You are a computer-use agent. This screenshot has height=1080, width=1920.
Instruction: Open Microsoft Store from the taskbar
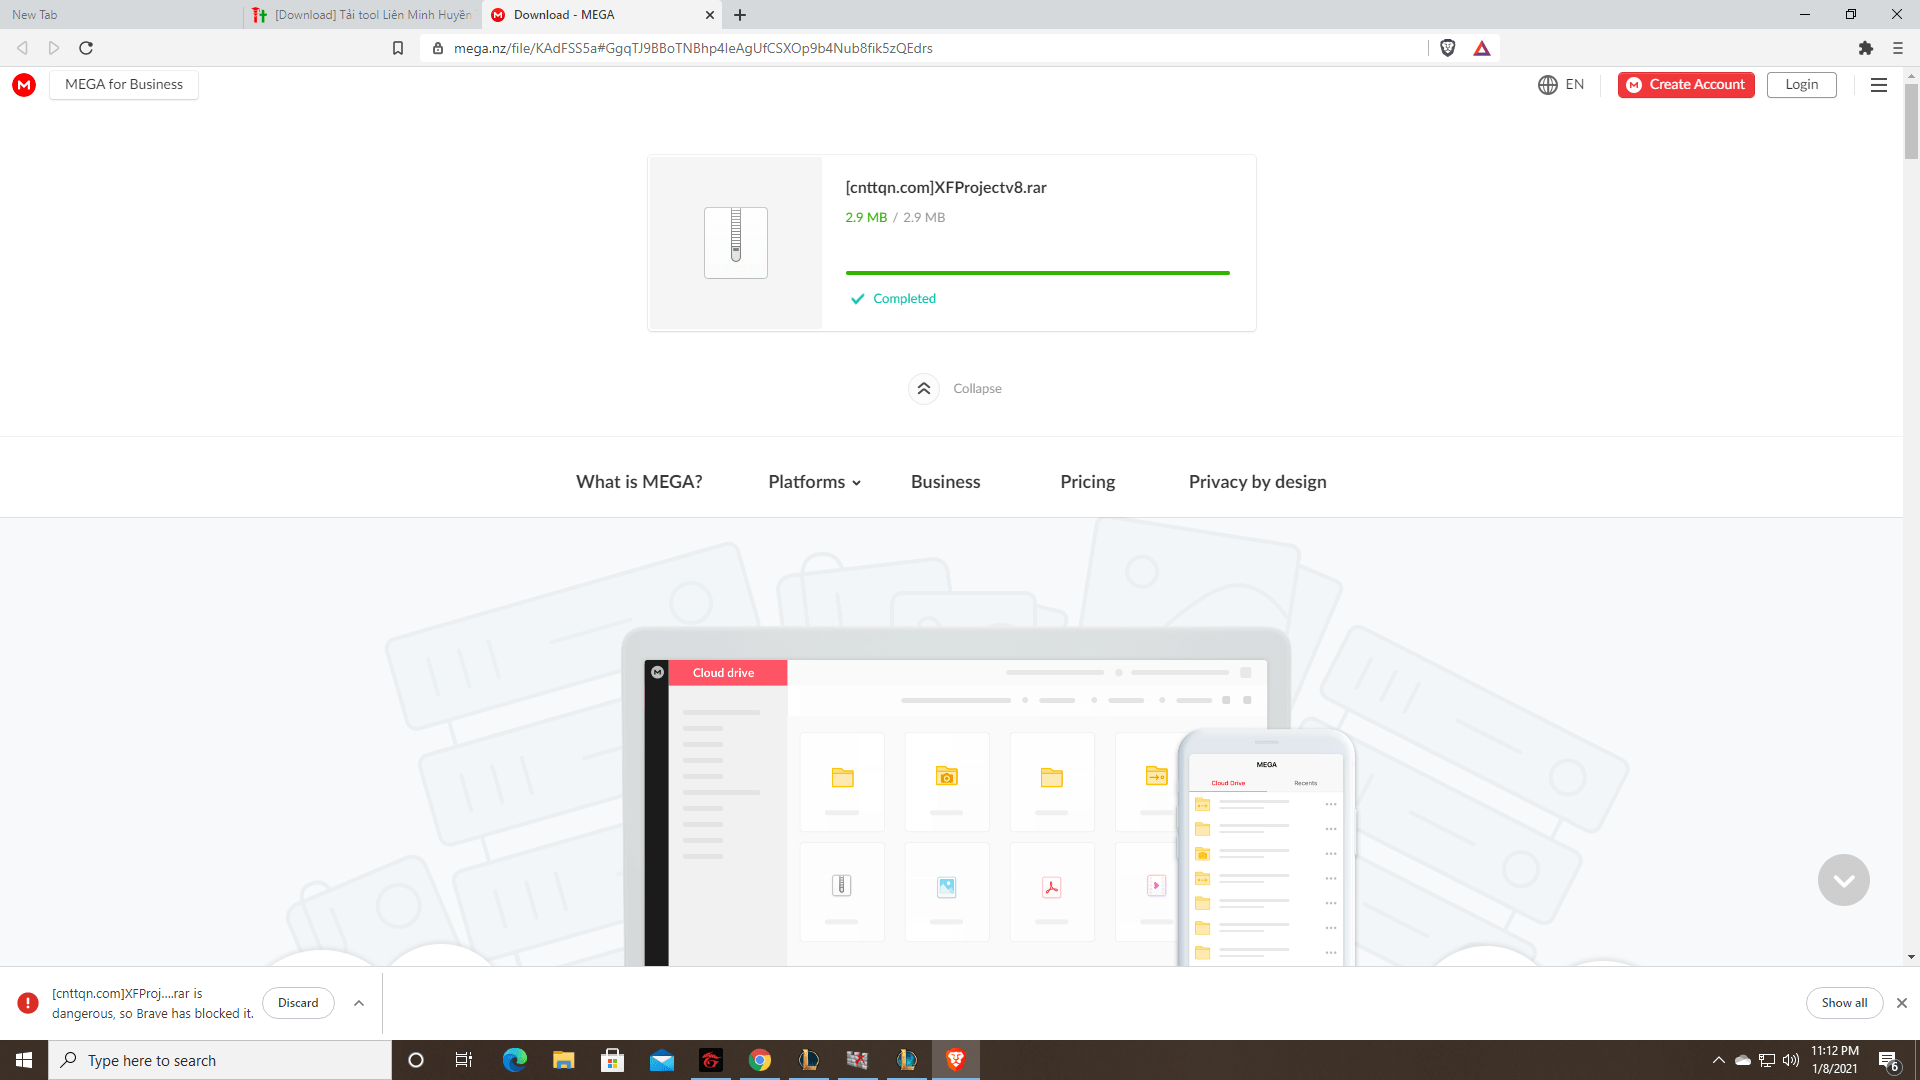pos(613,1060)
